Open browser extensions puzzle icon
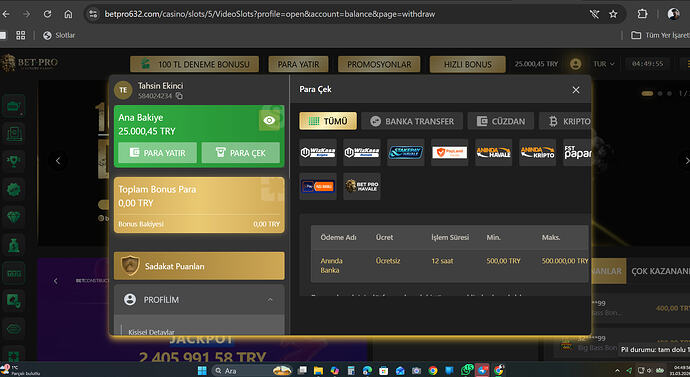The height and width of the screenshot is (377, 690). click(642, 14)
